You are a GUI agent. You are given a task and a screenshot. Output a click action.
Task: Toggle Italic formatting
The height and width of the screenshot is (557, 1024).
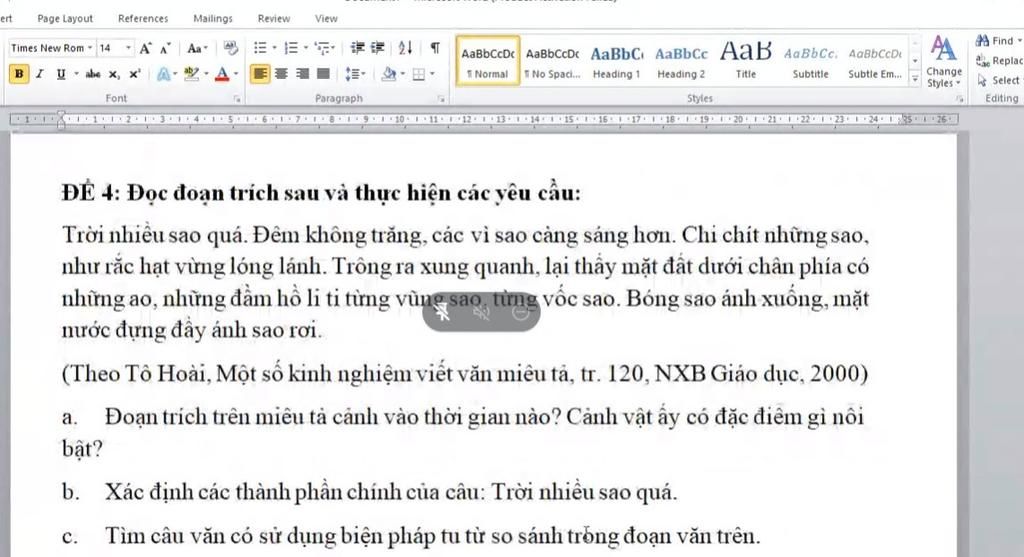[40, 74]
